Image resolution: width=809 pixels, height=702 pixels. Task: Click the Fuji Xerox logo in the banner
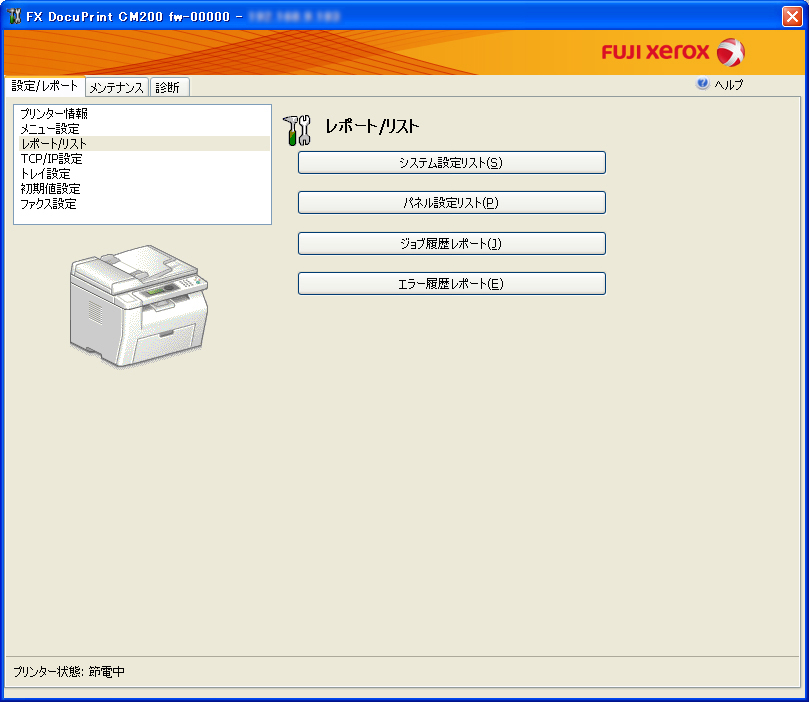coord(672,52)
